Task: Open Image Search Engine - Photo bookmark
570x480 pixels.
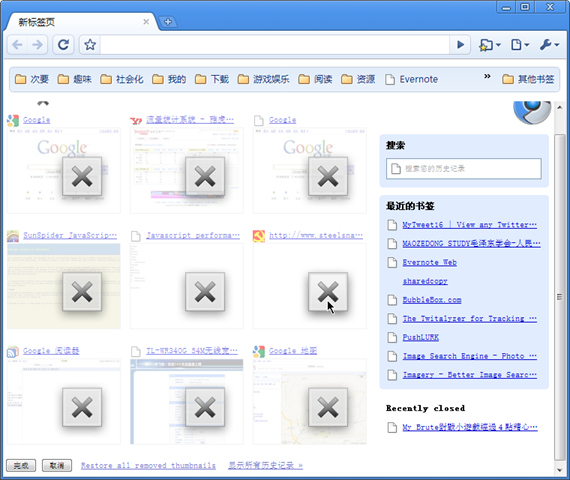Action: pyautogui.click(x=469, y=356)
